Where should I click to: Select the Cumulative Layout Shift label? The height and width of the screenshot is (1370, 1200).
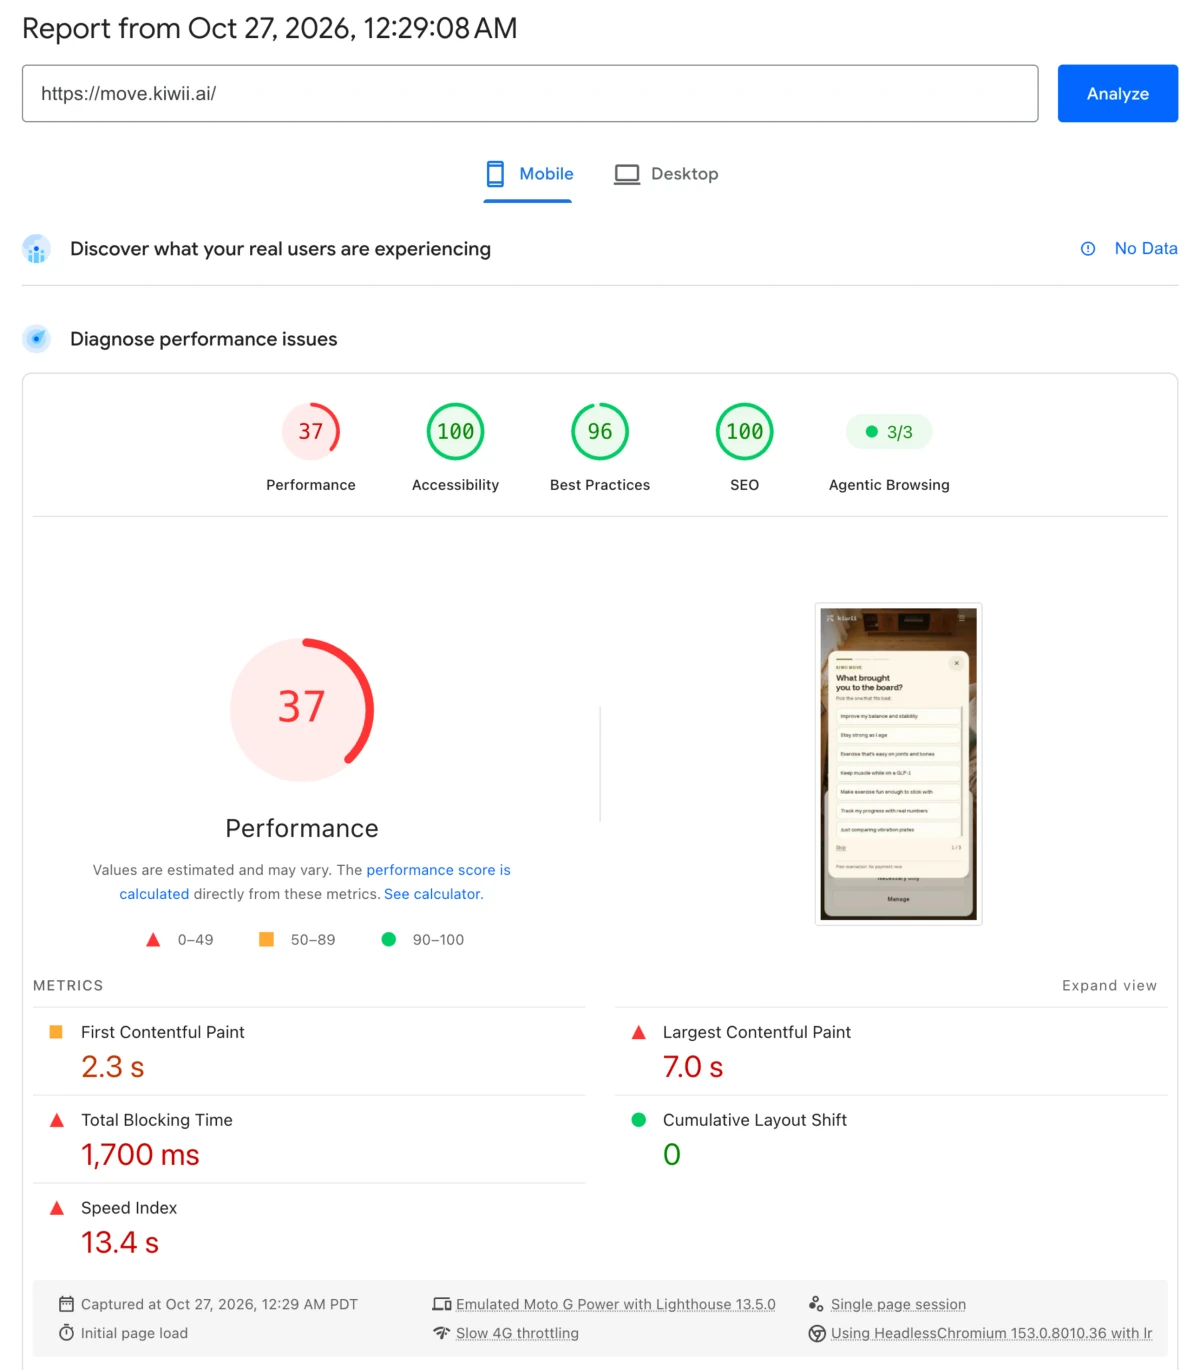click(x=755, y=1120)
